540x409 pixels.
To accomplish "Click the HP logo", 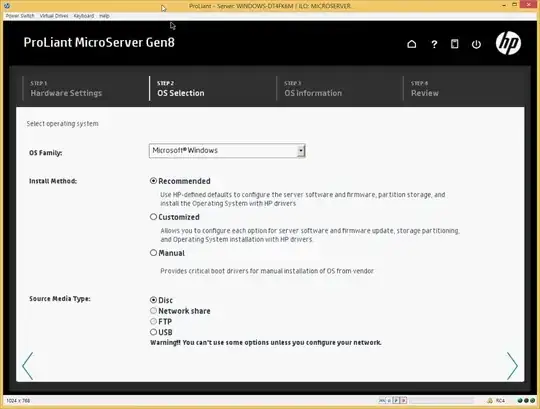I will coord(508,43).
